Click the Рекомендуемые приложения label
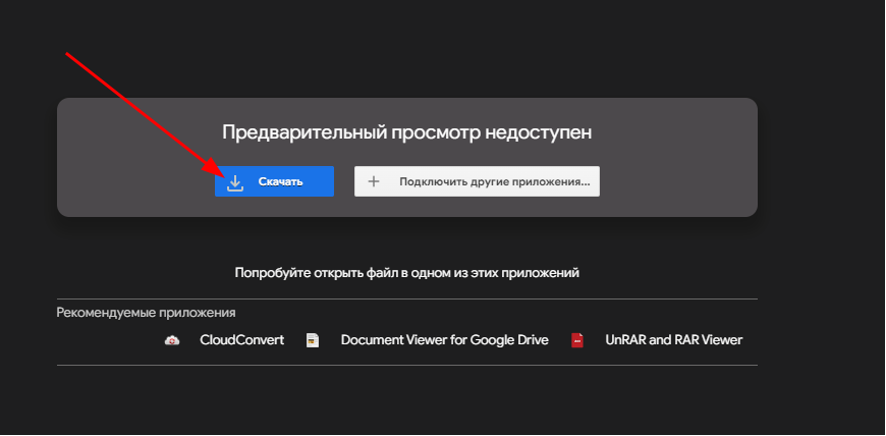This screenshot has width=886, height=436. [146, 312]
